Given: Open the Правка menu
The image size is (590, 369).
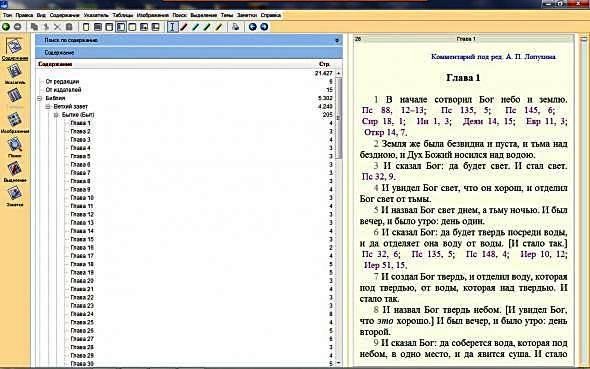Looking at the screenshot, I should [24, 15].
